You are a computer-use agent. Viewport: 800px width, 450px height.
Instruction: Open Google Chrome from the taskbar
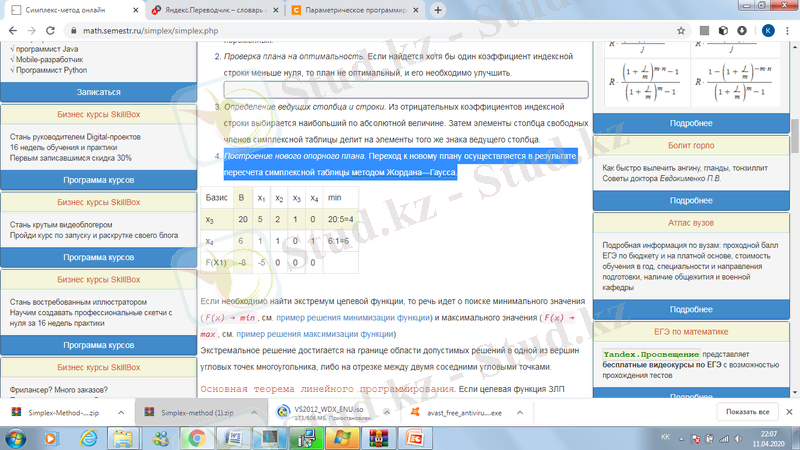tap(196, 438)
